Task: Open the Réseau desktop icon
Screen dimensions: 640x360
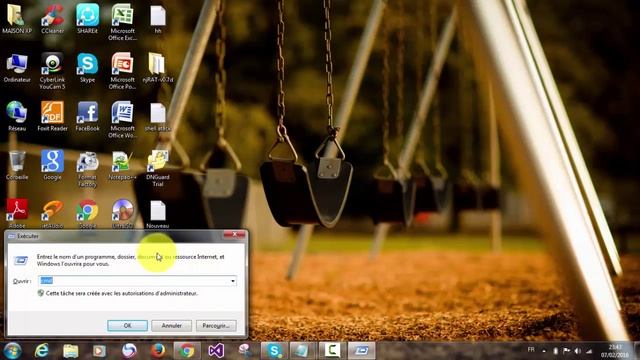Action: coord(17,116)
